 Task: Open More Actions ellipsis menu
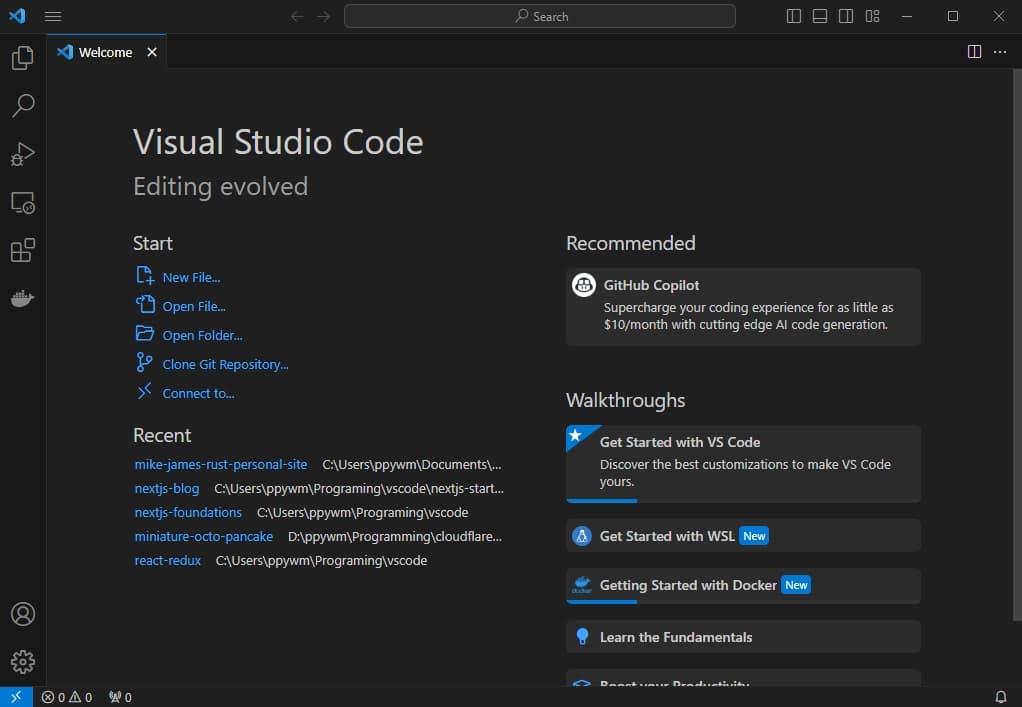click(x=1000, y=51)
